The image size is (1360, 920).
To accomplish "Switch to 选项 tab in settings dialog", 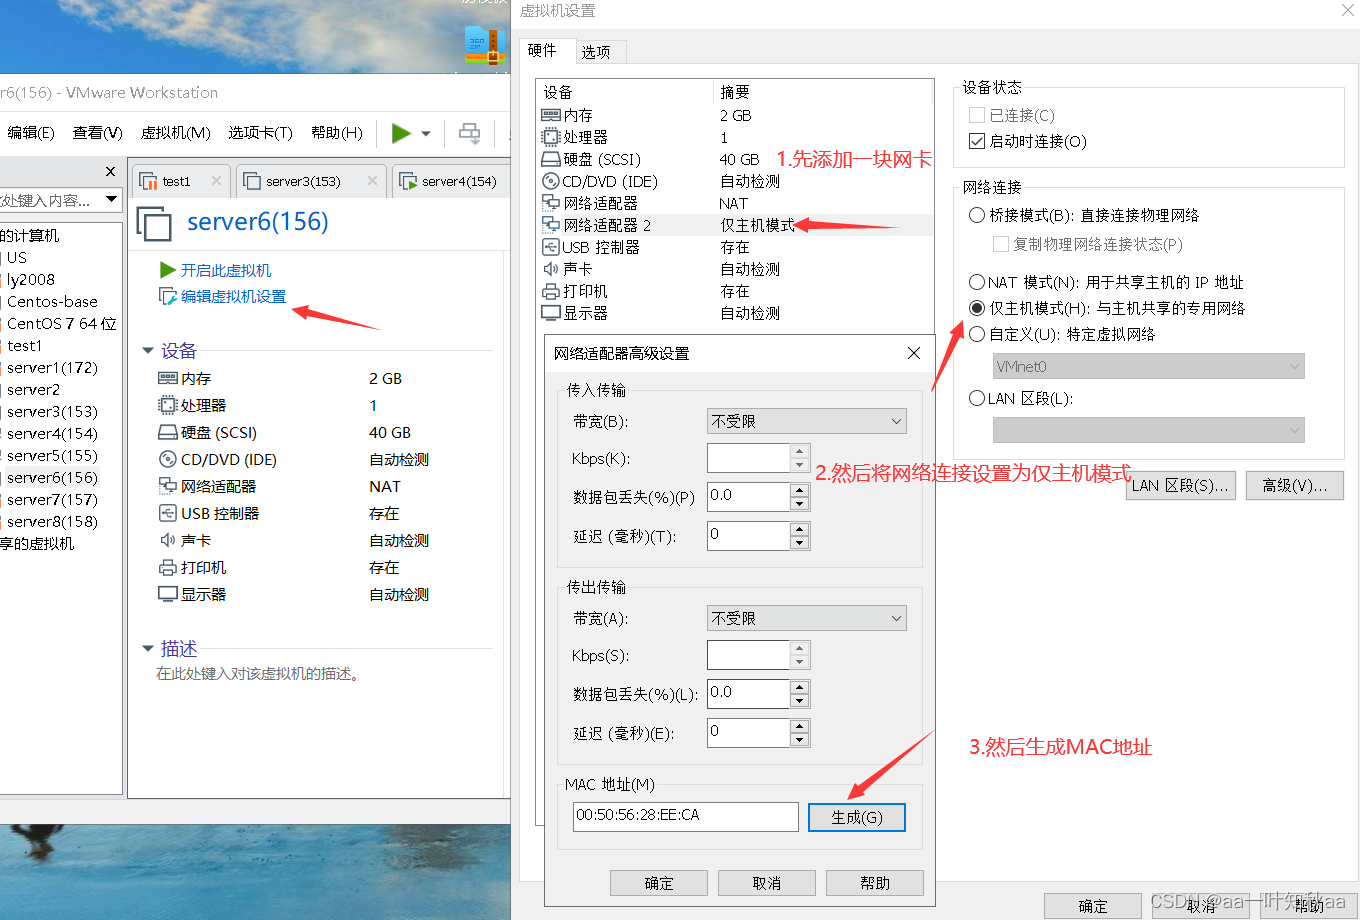I will pos(597,52).
